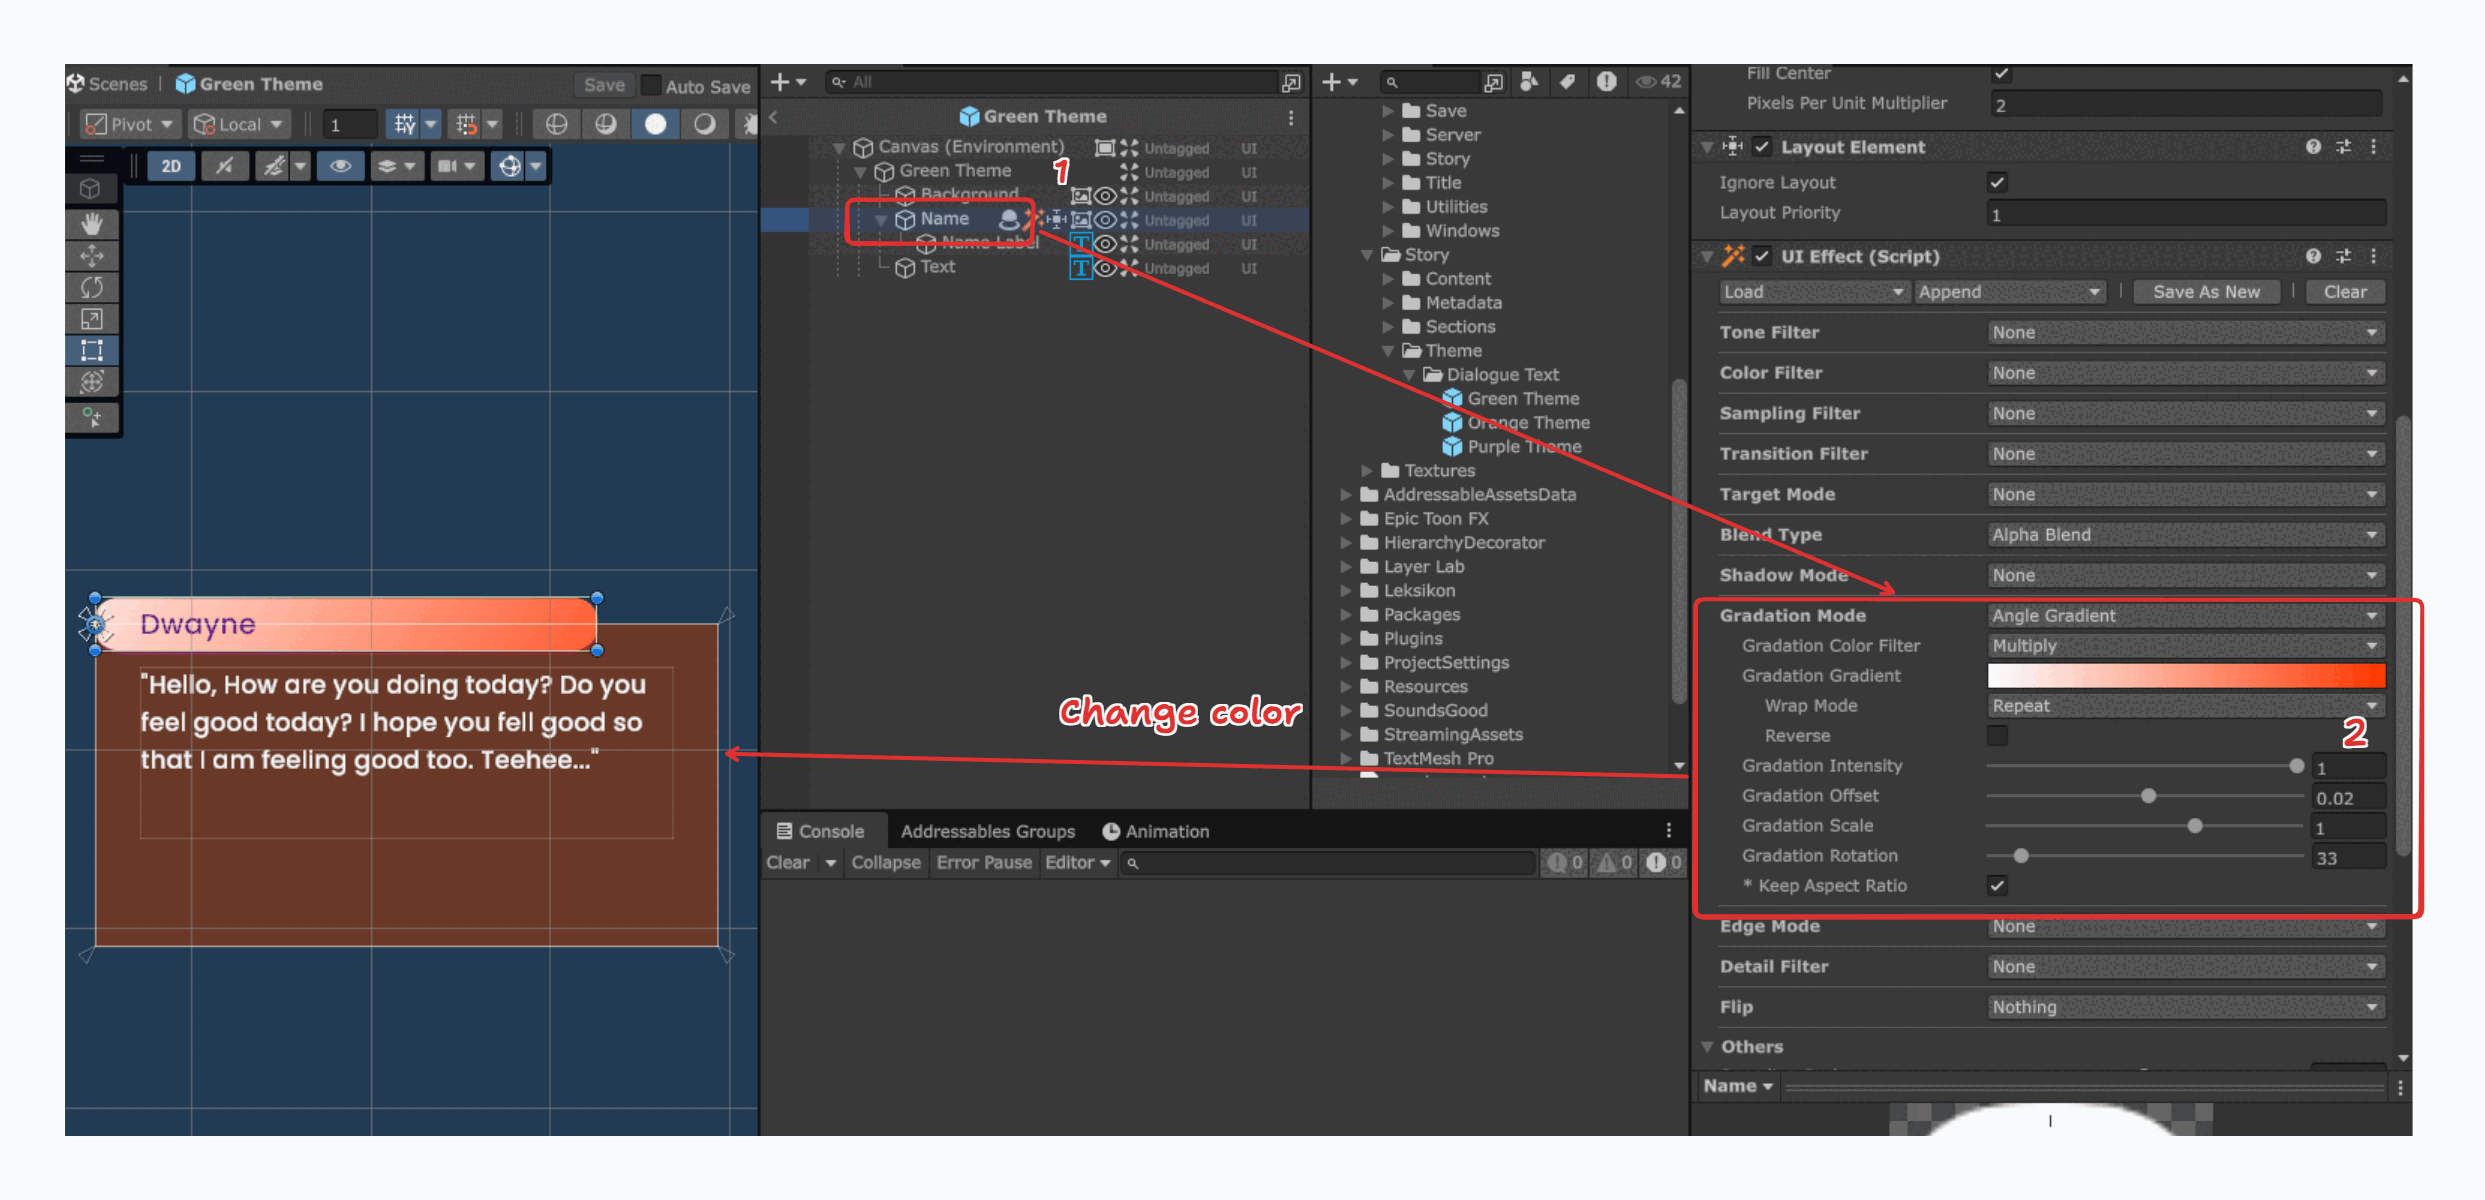Uncheck Keep Aspect Ratio checkbox
Image resolution: width=2485 pixels, height=1200 pixels.
(x=1997, y=886)
